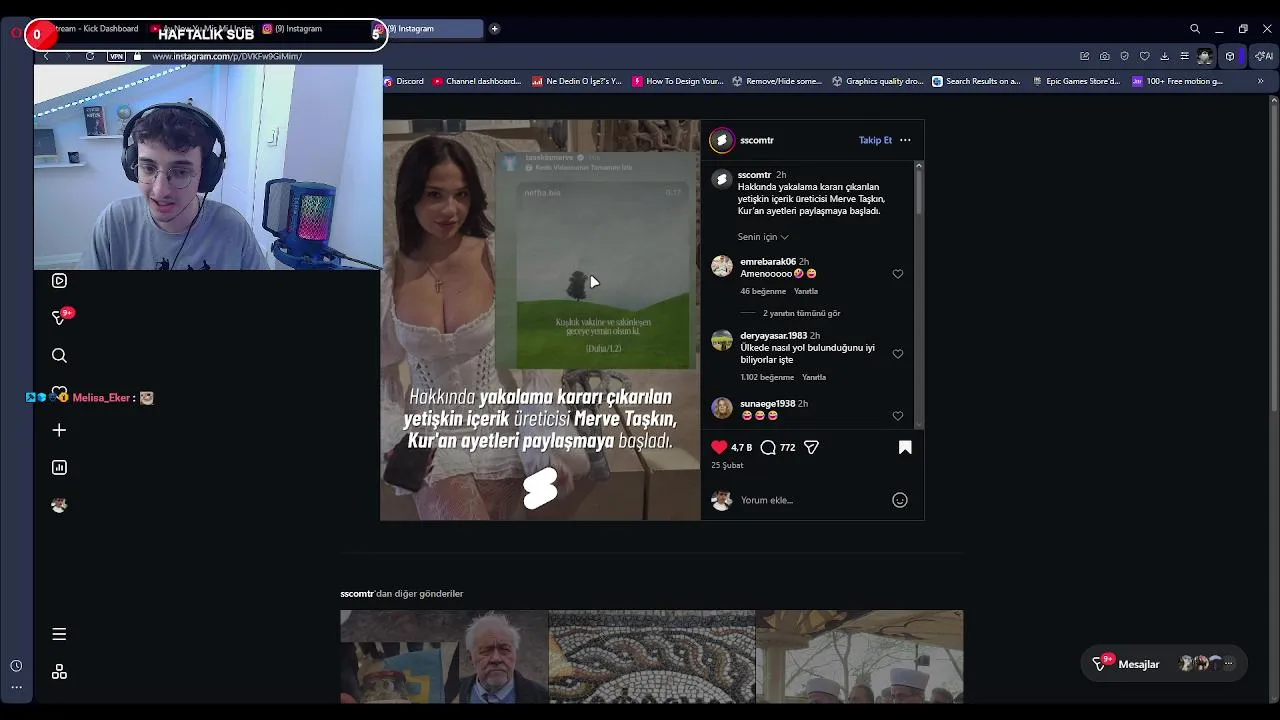This screenshot has height=720, width=1280.
Task: Switch to the Kick Dashboard tab
Action: [x=95, y=29]
